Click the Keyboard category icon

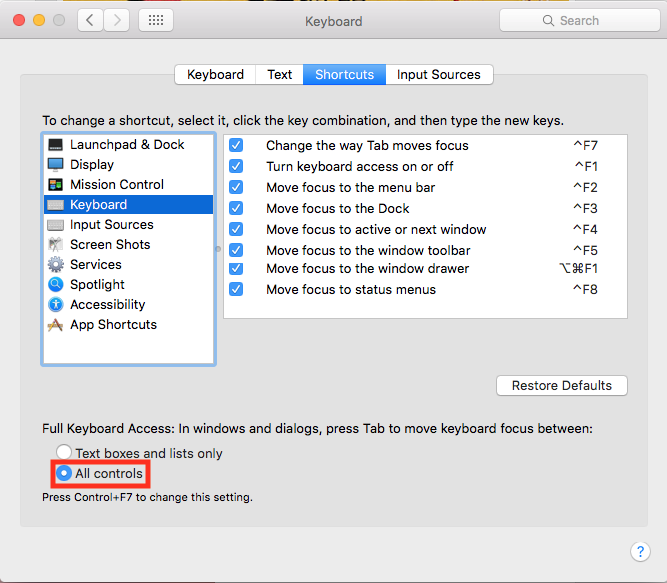(55, 205)
